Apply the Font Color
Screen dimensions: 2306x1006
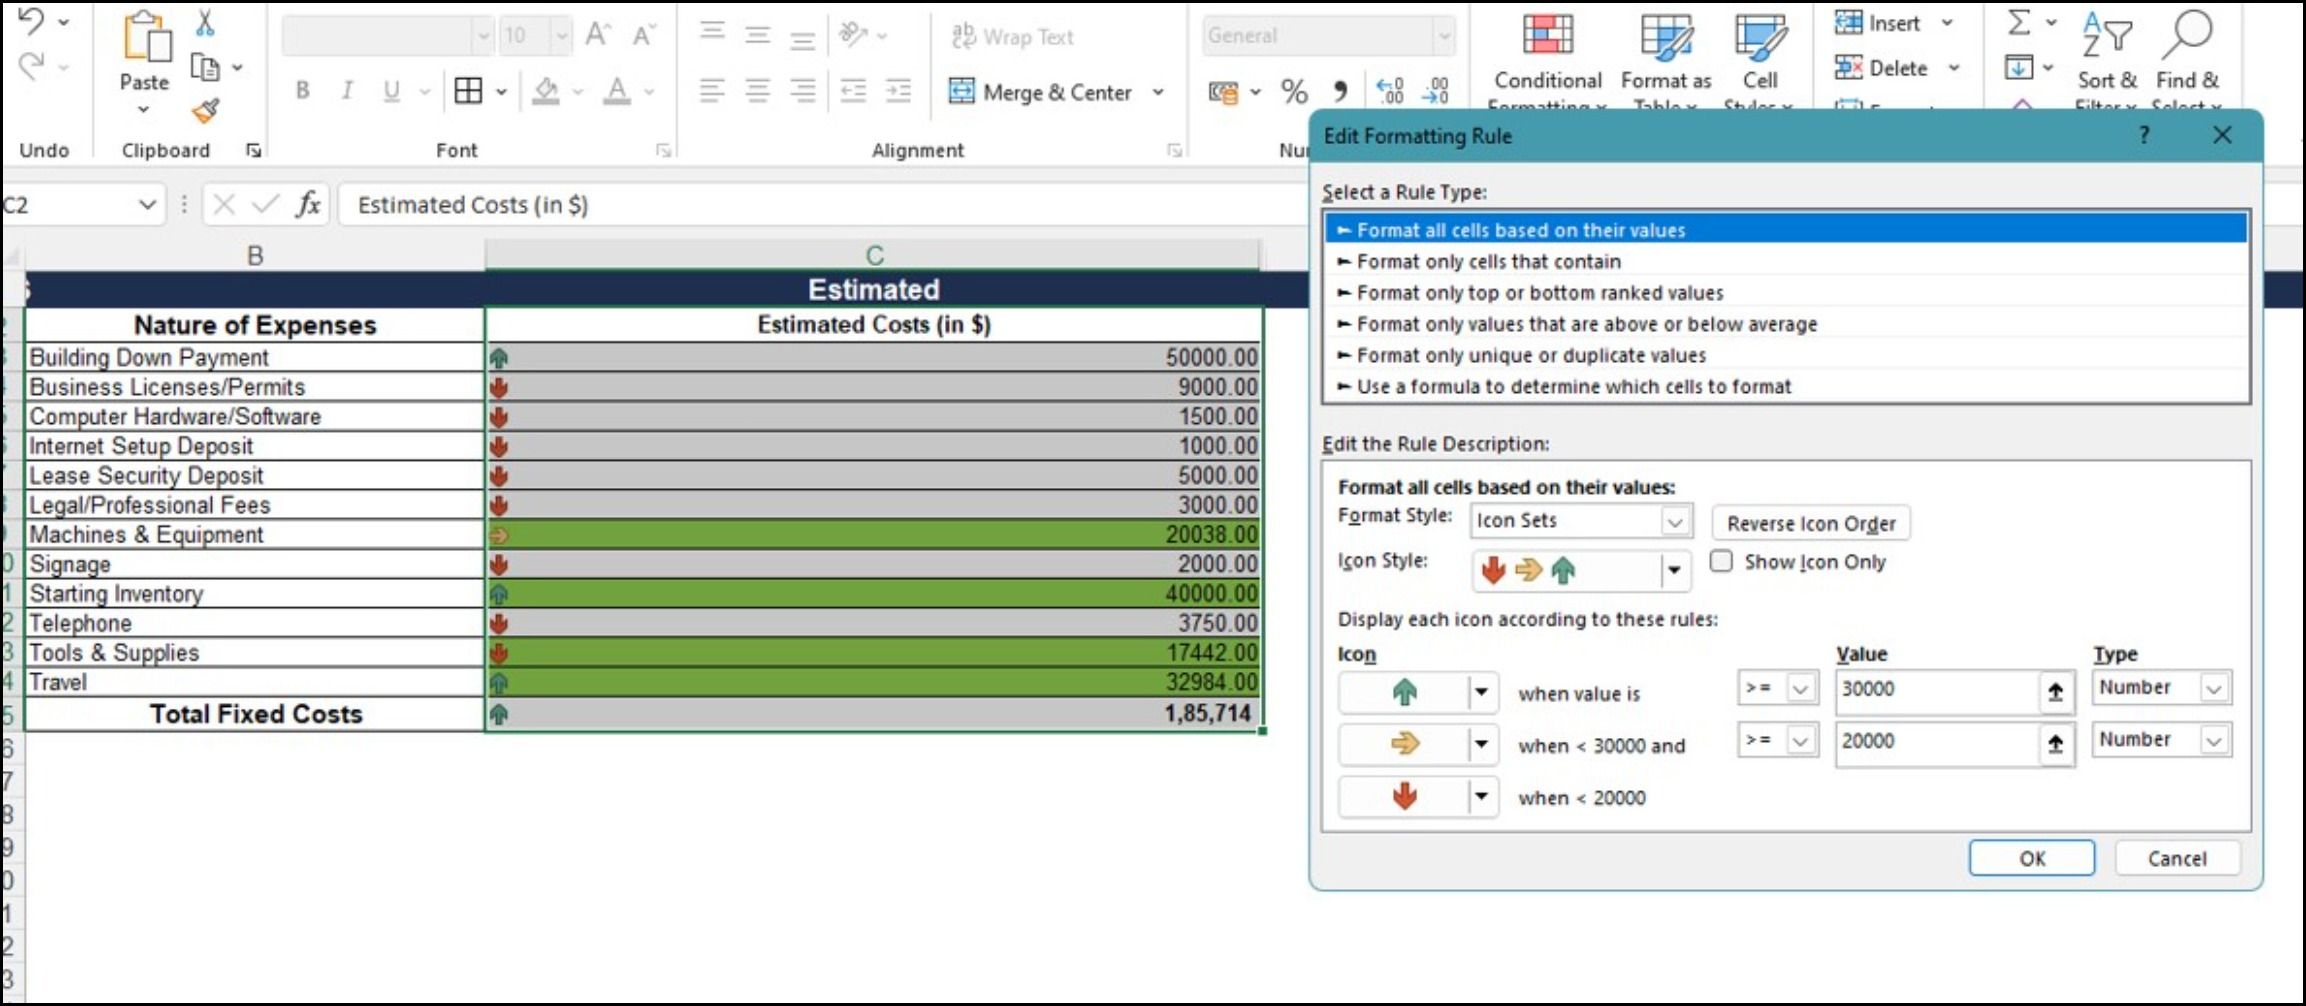(x=618, y=91)
